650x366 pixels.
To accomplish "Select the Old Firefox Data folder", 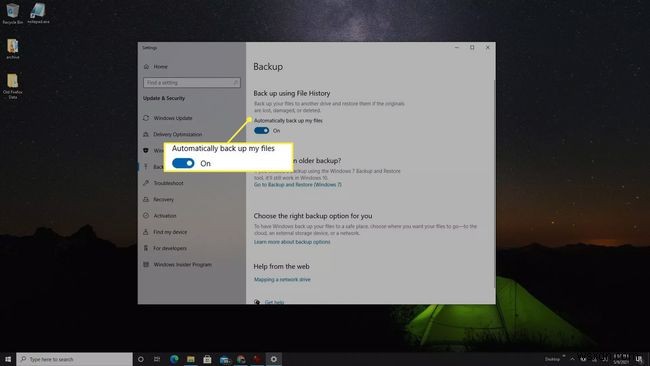I will pos(13,86).
